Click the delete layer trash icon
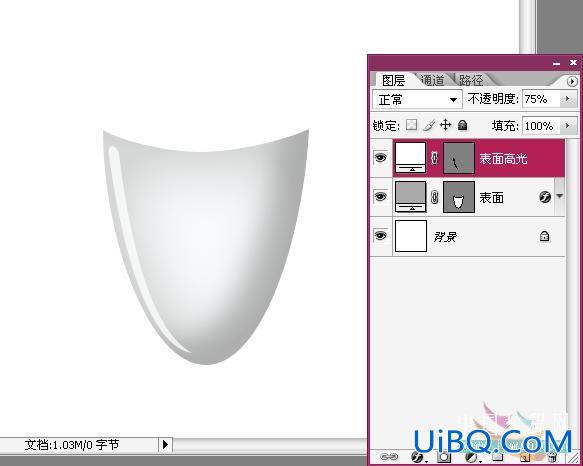The height and width of the screenshot is (466, 583). (x=552, y=457)
